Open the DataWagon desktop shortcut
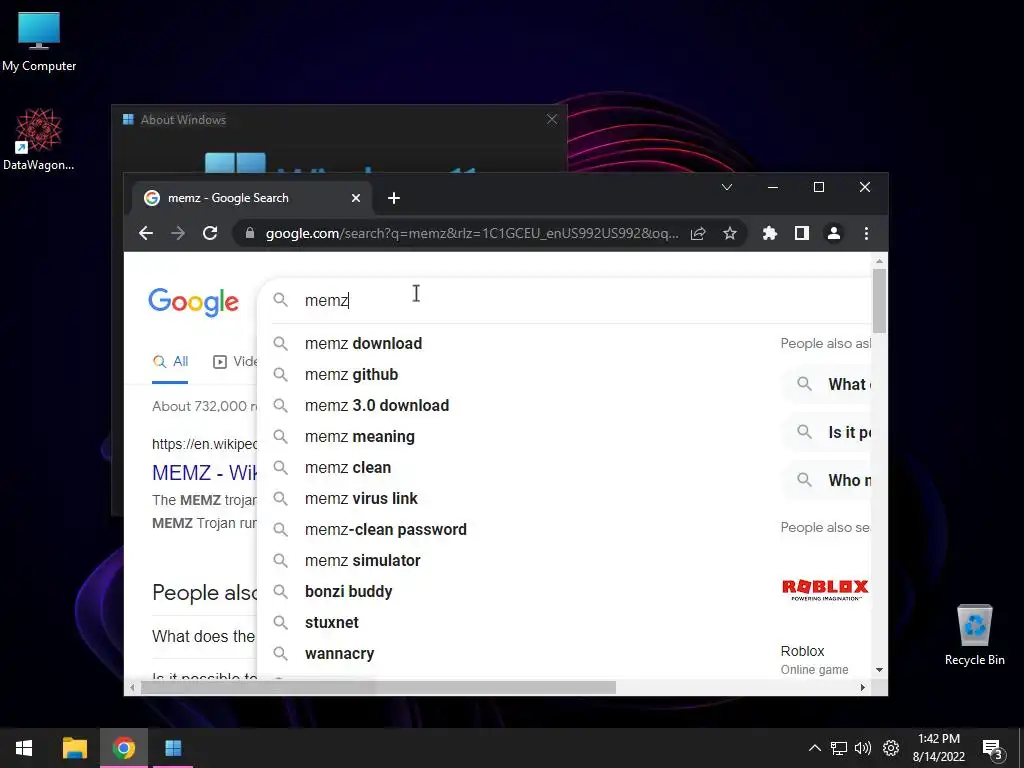Viewport: 1024px width, 768px height. (x=39, y=140)
